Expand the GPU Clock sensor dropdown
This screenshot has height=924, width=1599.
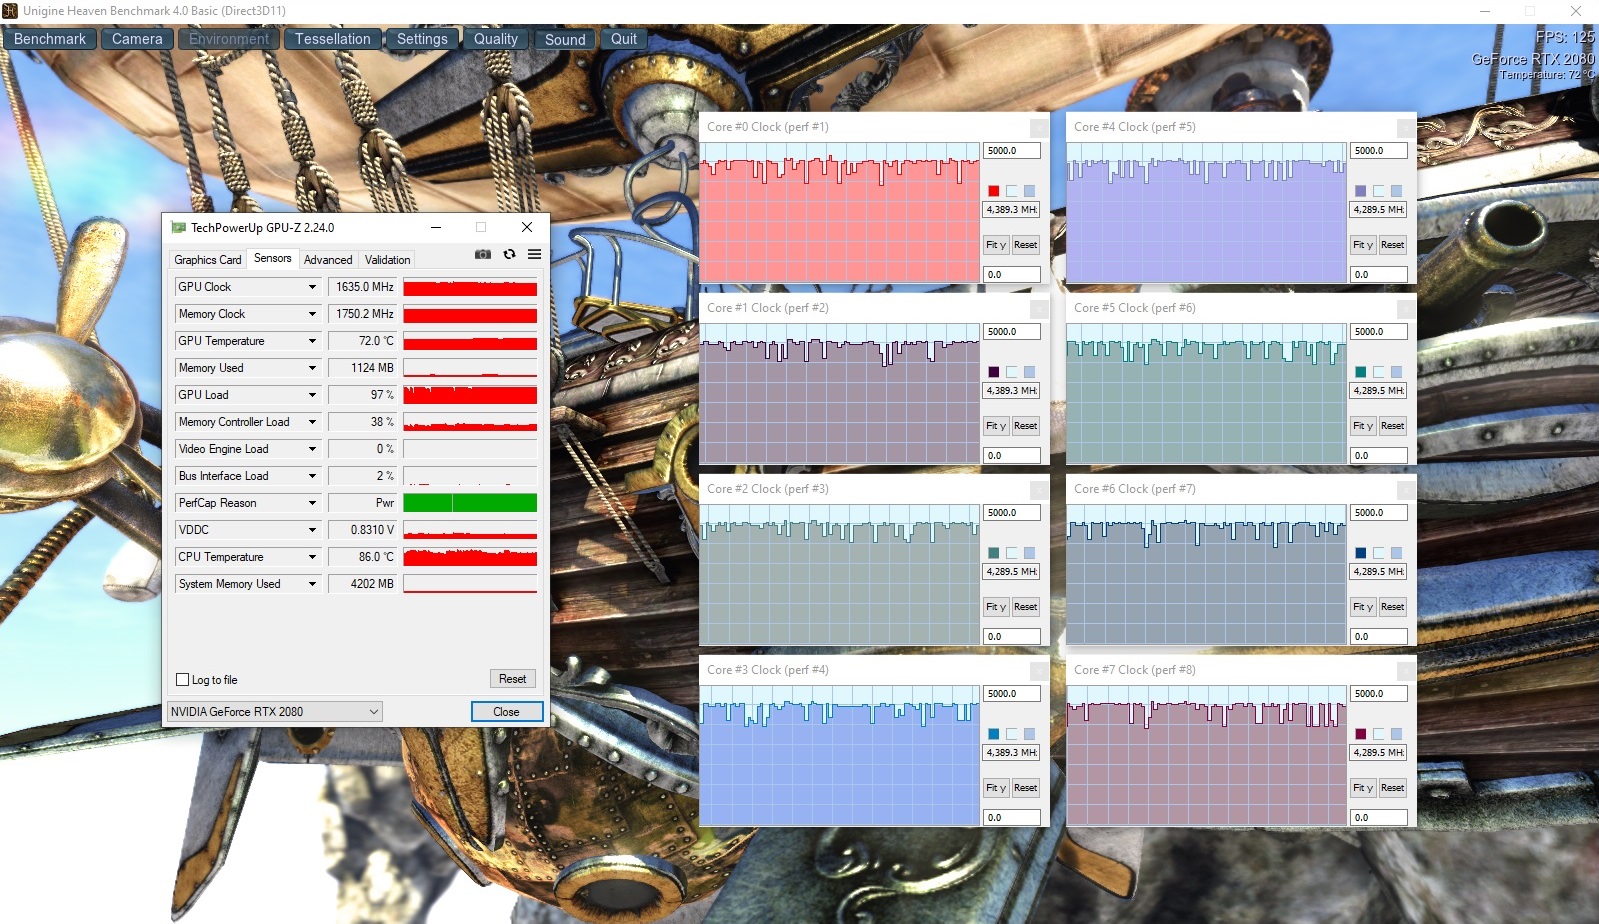coord(312,287)
